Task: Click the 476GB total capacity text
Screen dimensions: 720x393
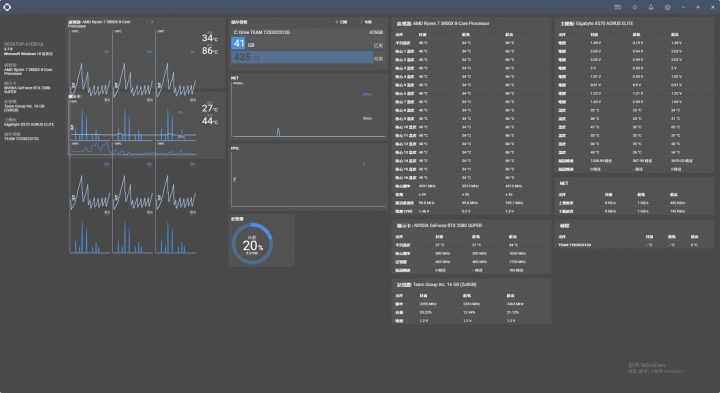Action: pyautogui.click(x=376, y=32)
